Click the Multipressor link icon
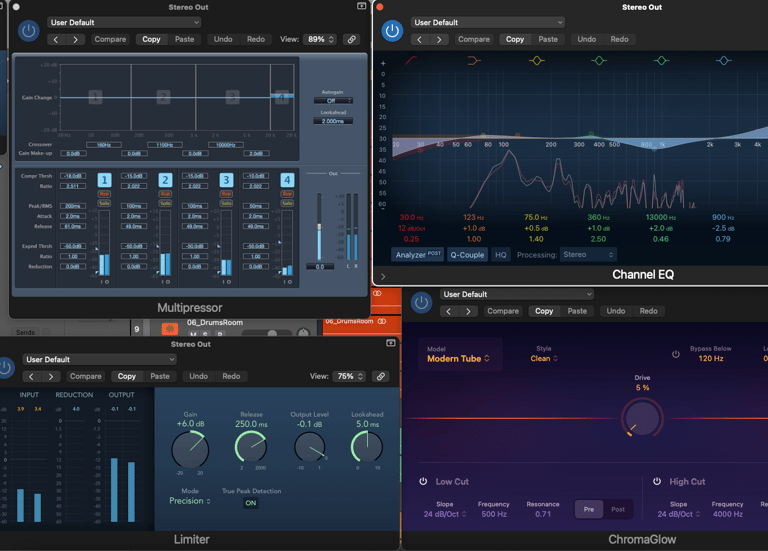Image resolution: width=768 pixels, height=551 pixels. pyautogui.click(x=351, y=40)
